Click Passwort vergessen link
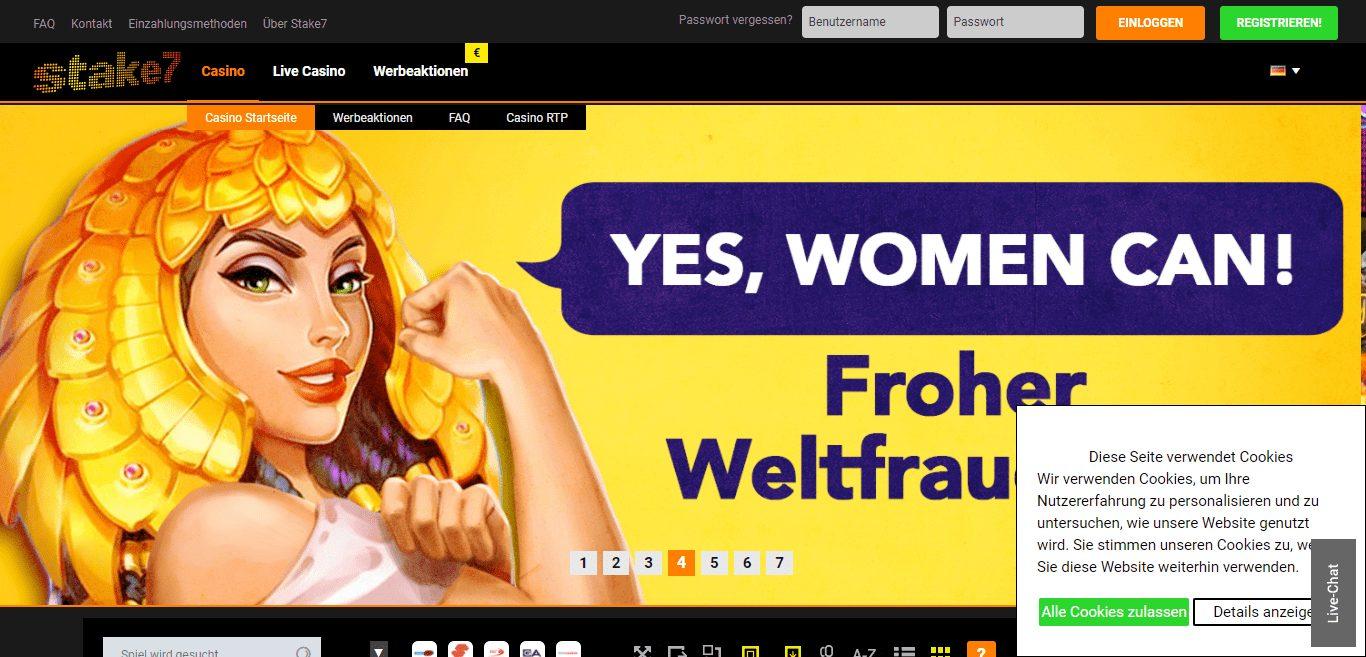1366x657 pixels. [x=735, y=20]
